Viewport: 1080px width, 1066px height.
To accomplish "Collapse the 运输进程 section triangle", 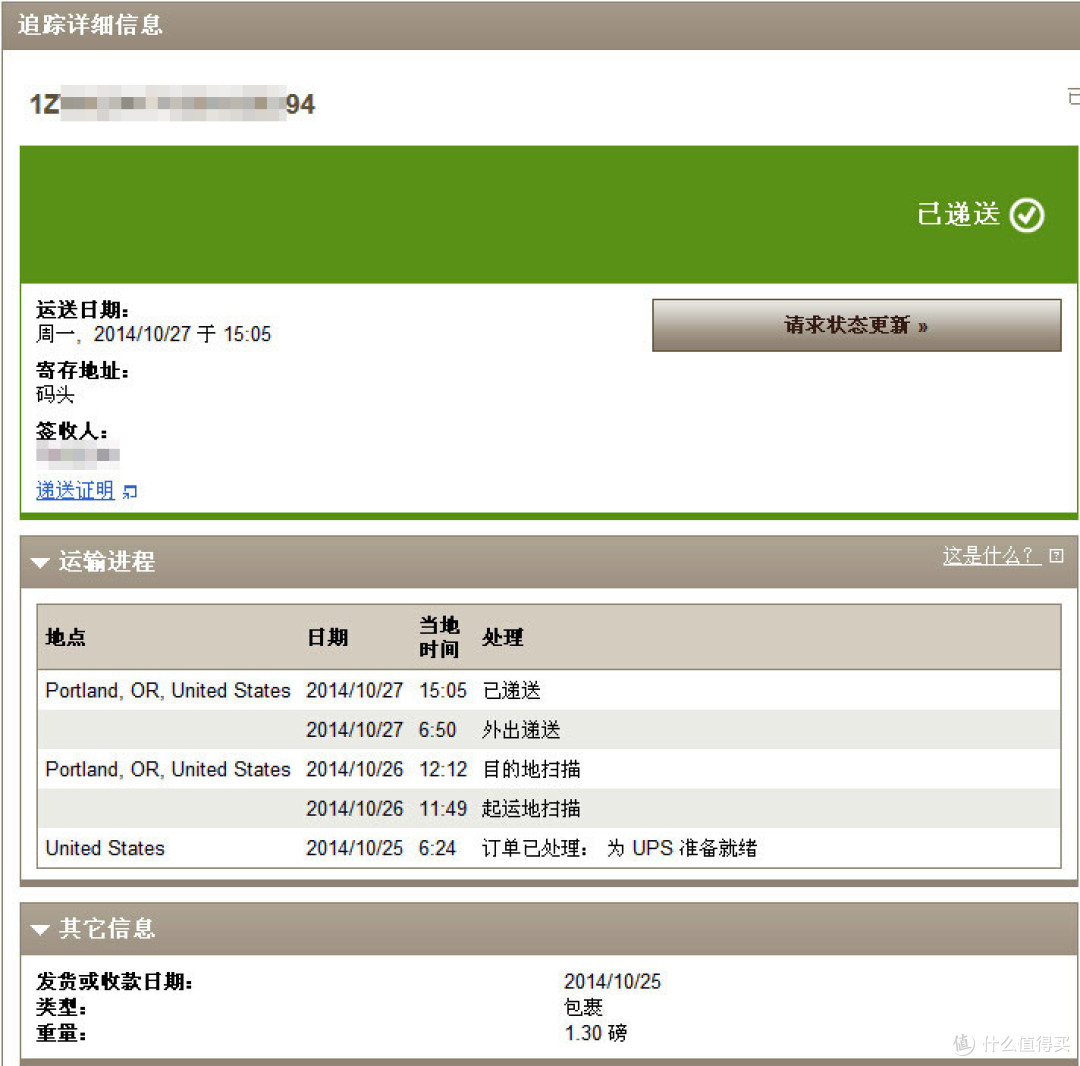I will 40,563.
